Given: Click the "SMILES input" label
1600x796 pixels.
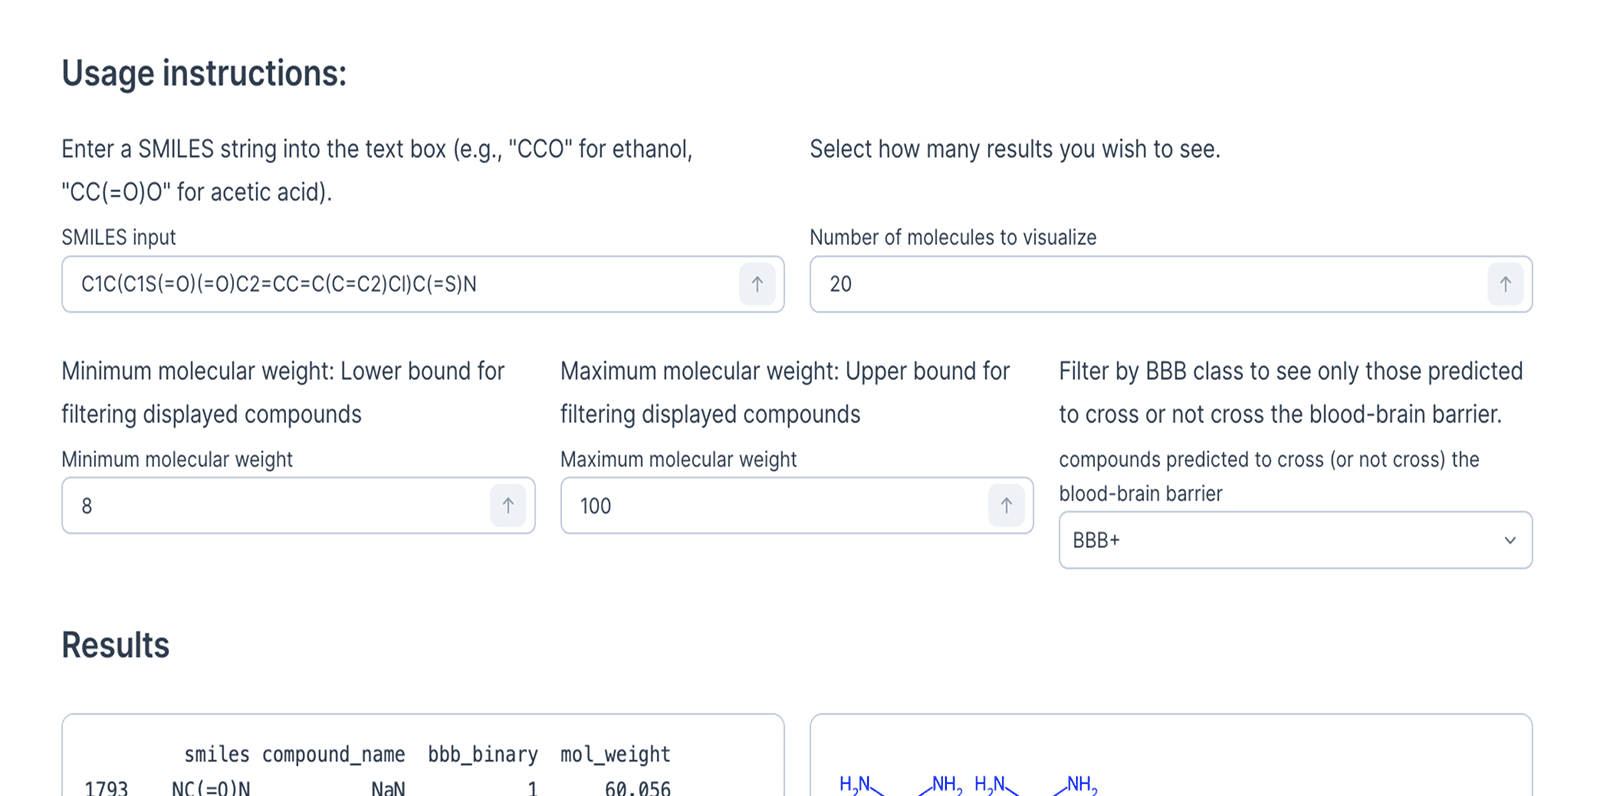Looking at the screenshot, I should tap(118, 238).
